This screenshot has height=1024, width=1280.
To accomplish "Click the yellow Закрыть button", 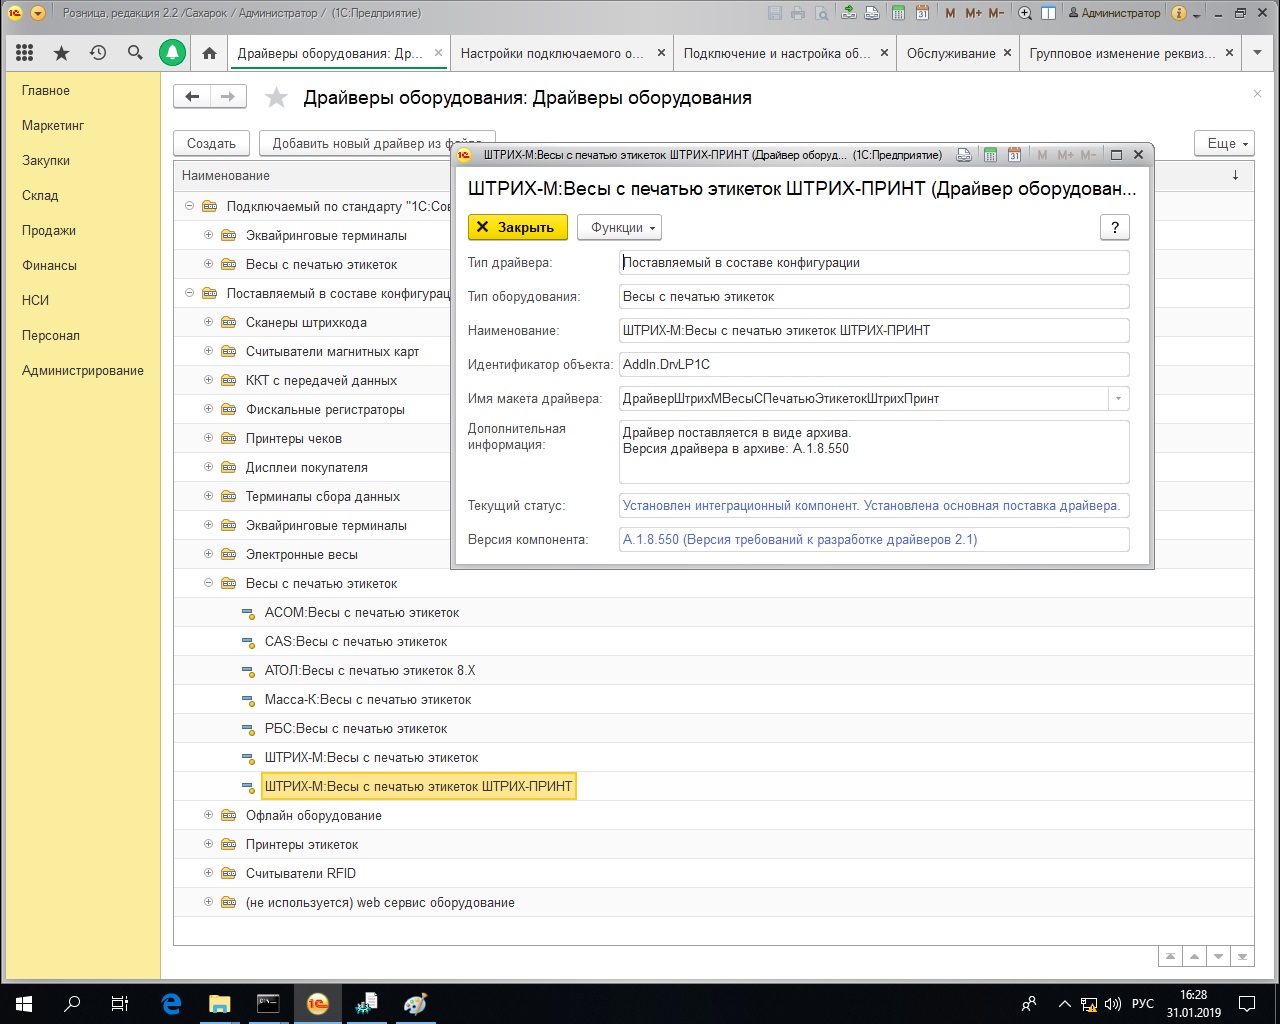I will (518, 227).
